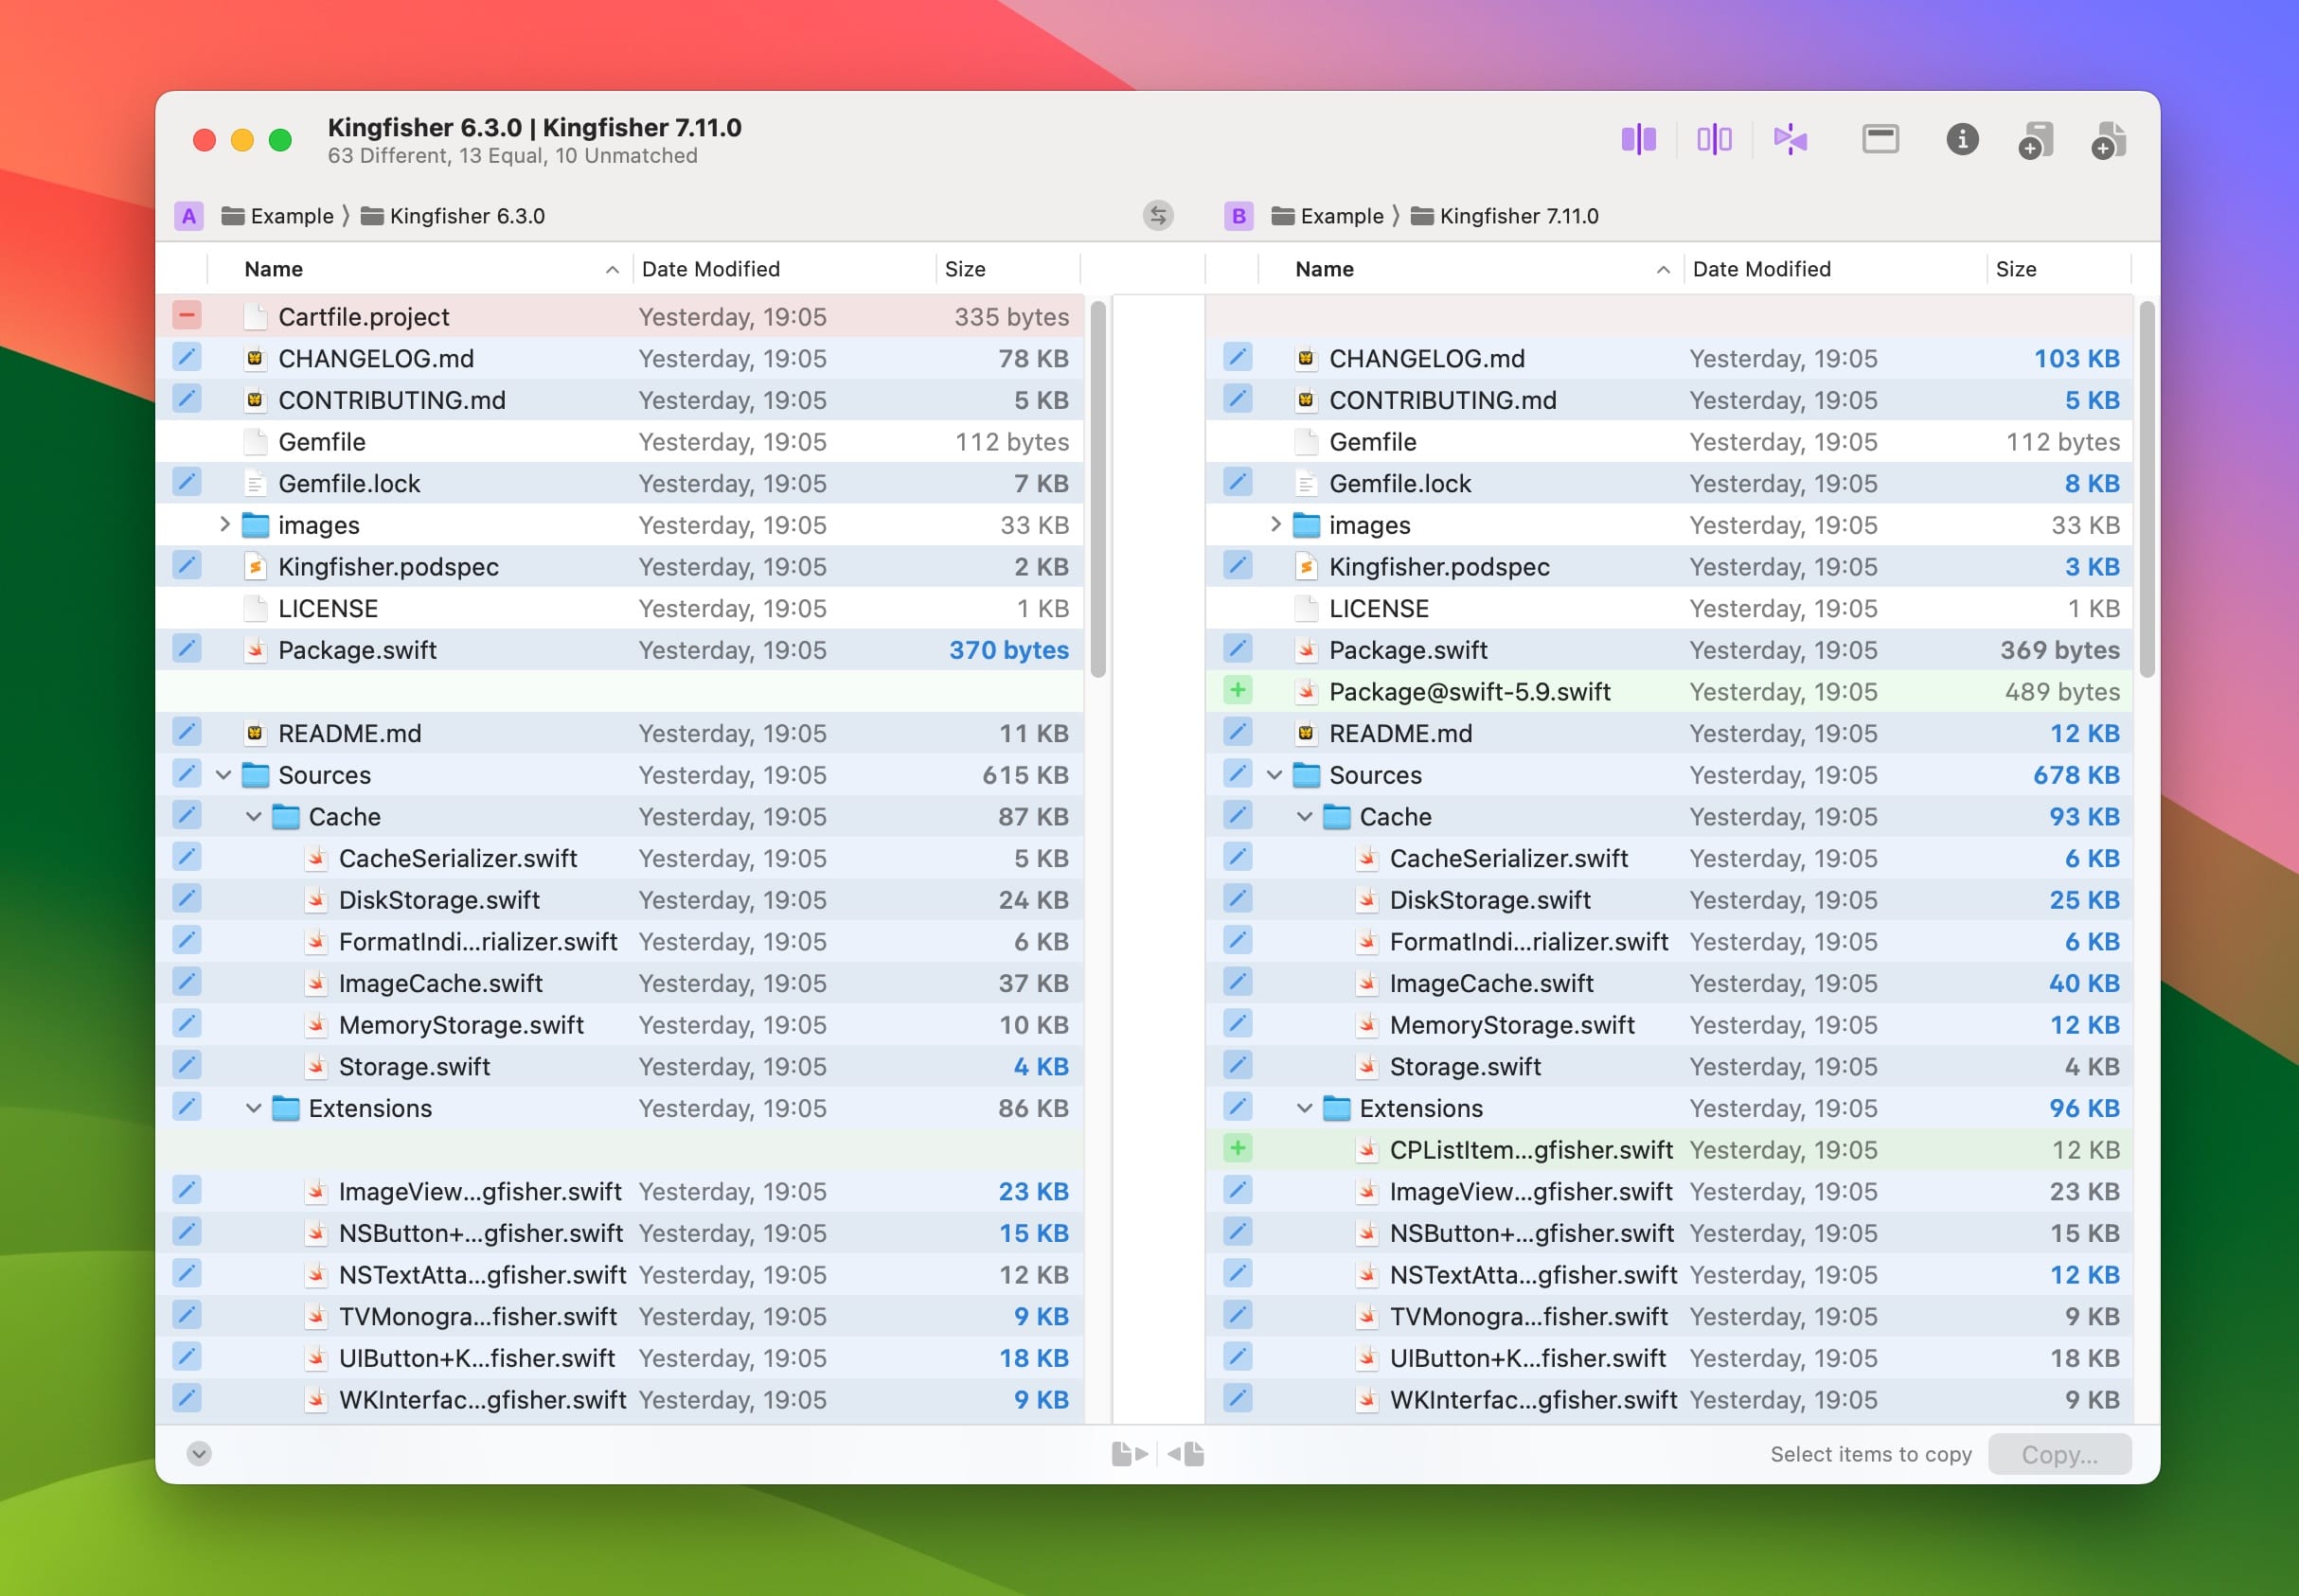The height and width of the screenshot is (1596, 2299).
Task: Click the green plus marker beside Package@swift-5.9.swift
Action: click(x=1237, y=690)
